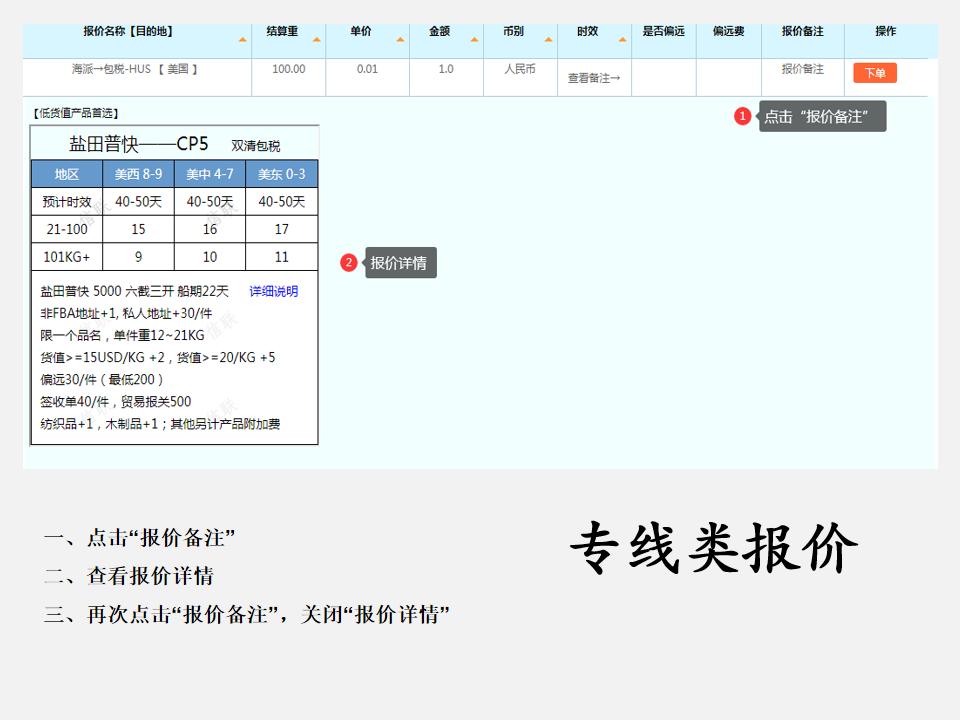Select the 美东 0-3 region header cell
Image resolution: width=960 pixels, height=720 pixels.
tap(281, 174)
